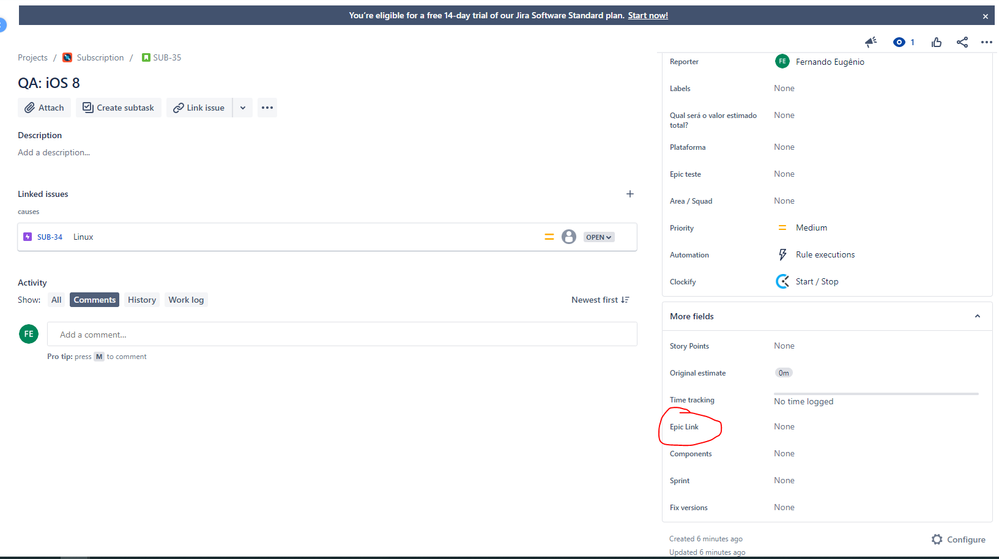Open the OPEN status dropdown
Viewport: 999px width, 559px height.
599,237
